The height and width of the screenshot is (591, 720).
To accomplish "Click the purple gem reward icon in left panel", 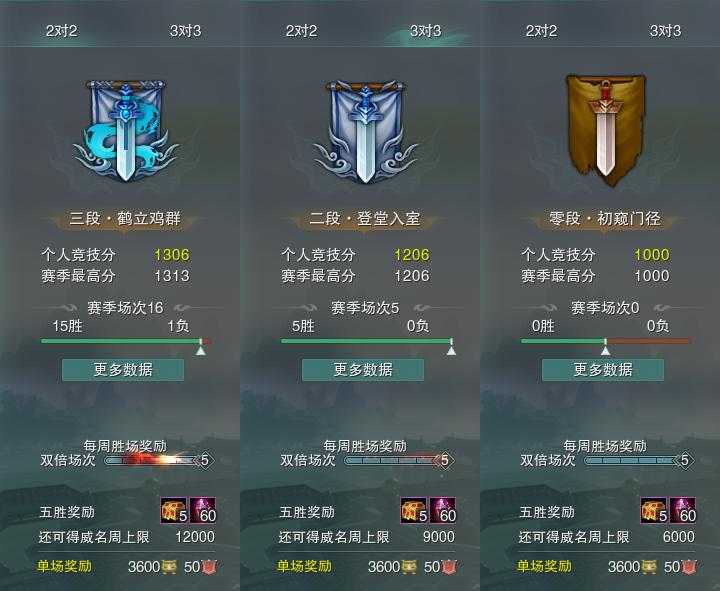I will click(x=203, y=511).
